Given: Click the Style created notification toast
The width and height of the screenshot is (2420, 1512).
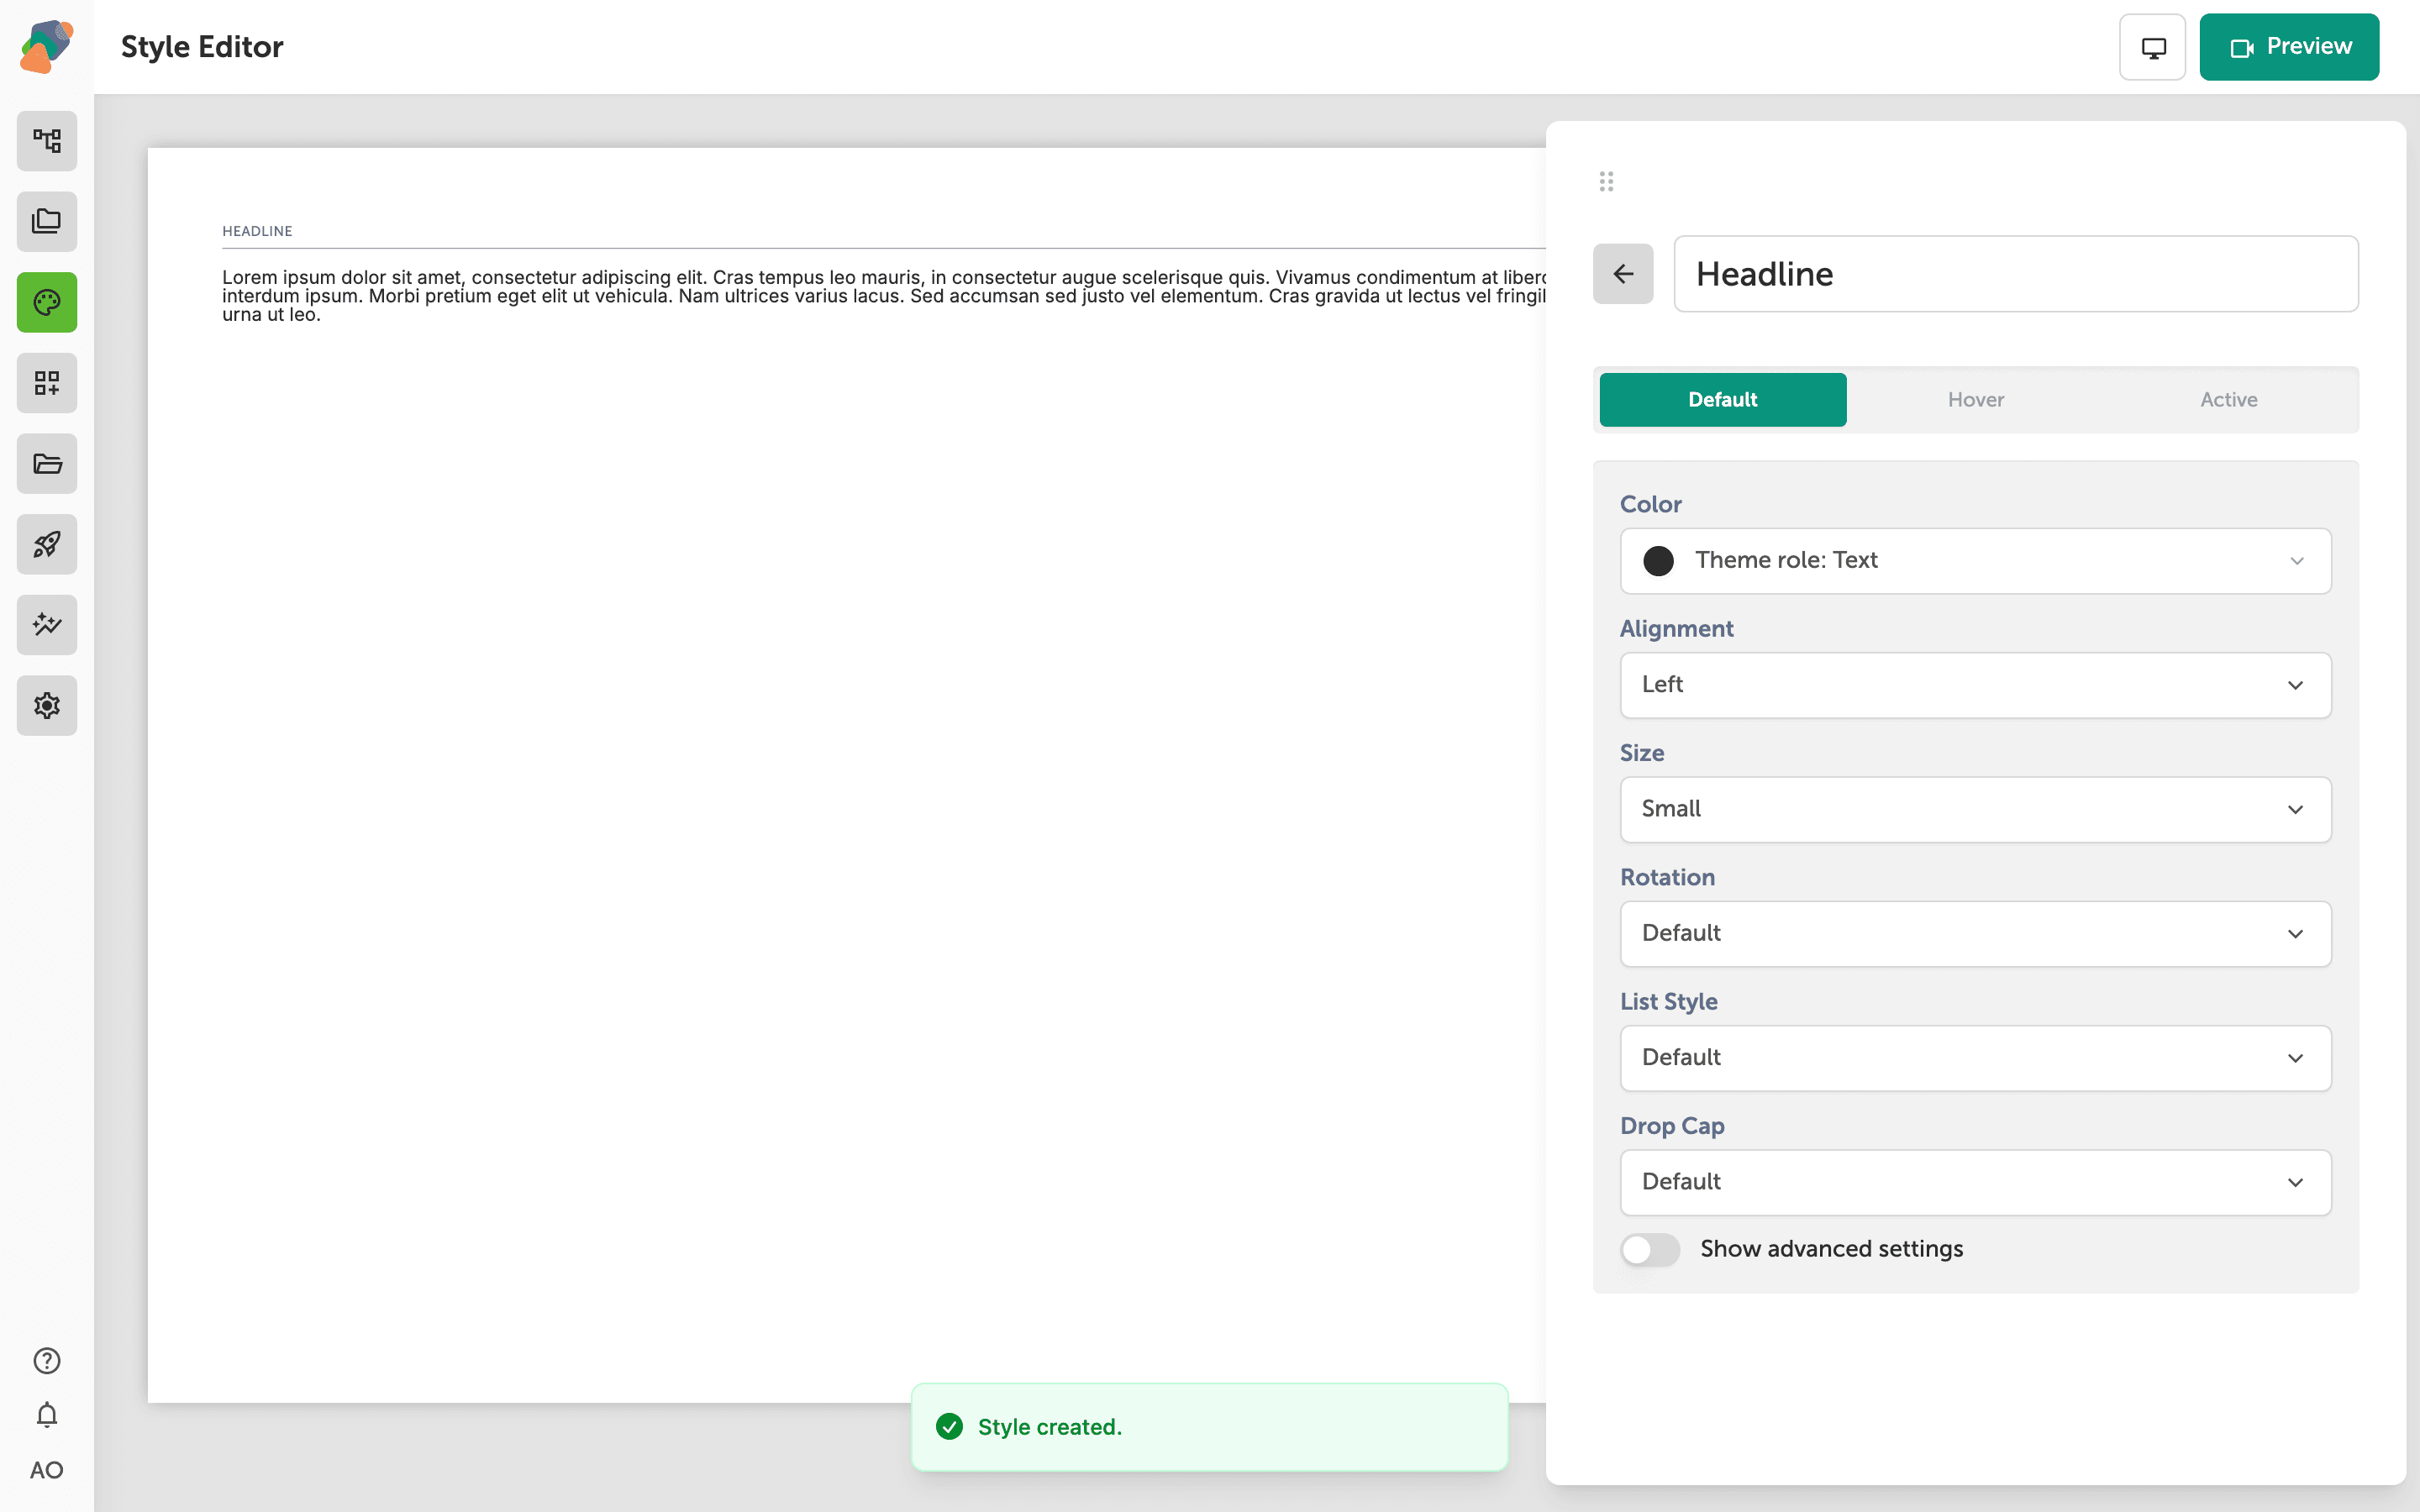Looking at the screenshot, I should pyautogui.click(x=1209, y=1427).
